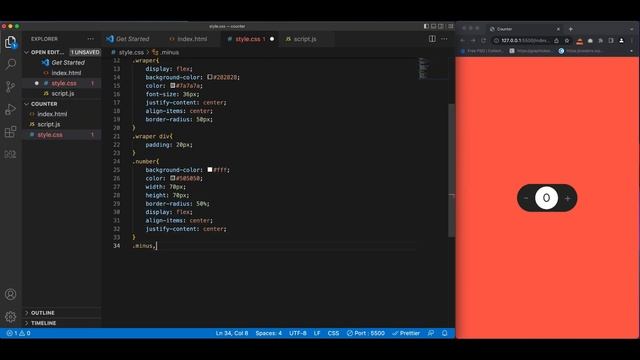
Task: Open the browser extensions puzzle icon
Action: (600, 40)
